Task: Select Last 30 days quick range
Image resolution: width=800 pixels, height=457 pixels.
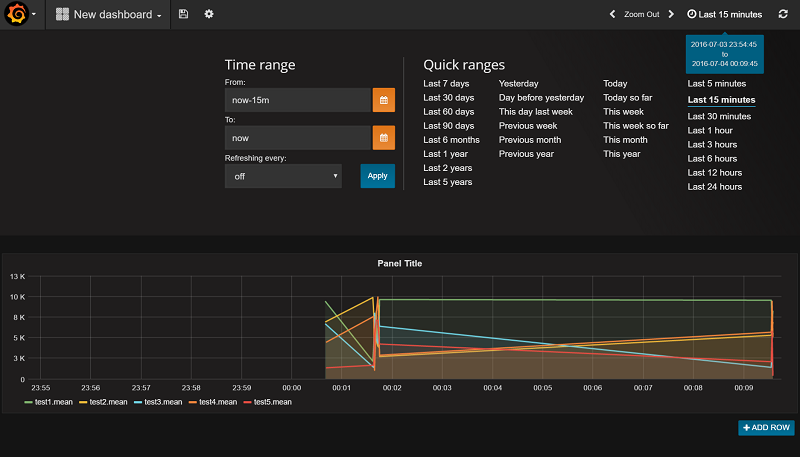Action: 448,97
